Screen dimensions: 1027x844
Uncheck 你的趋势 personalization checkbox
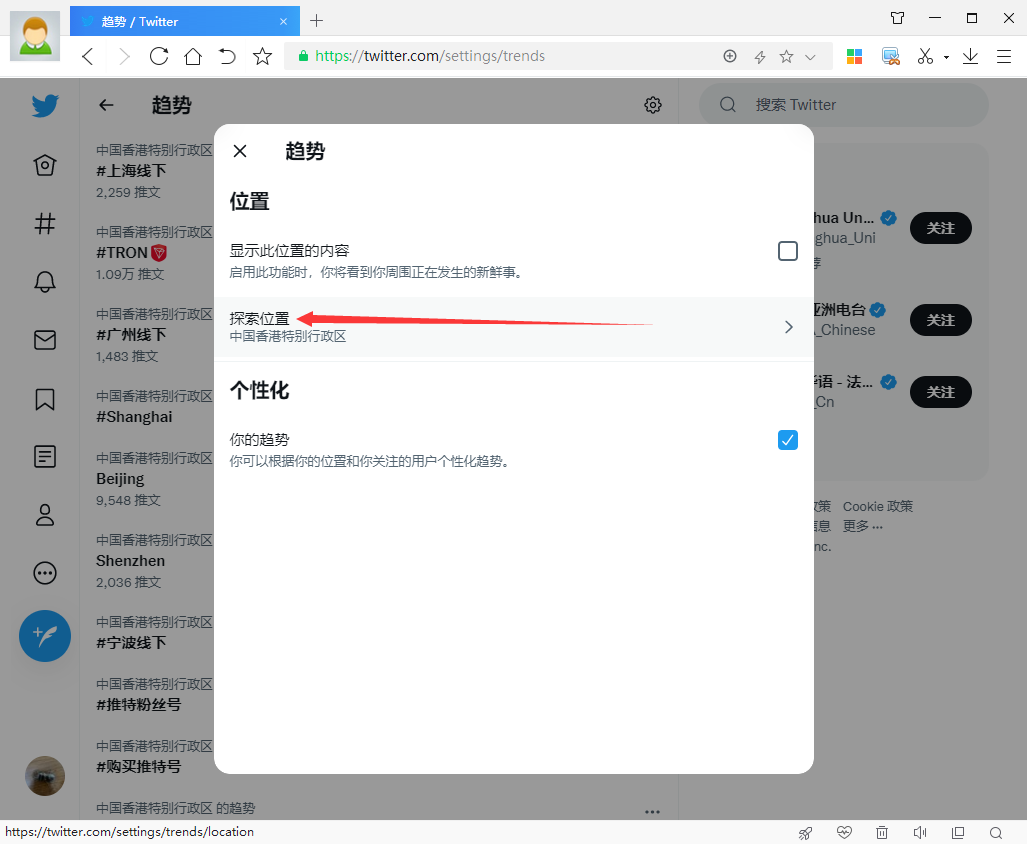click(x=787, y=440)
